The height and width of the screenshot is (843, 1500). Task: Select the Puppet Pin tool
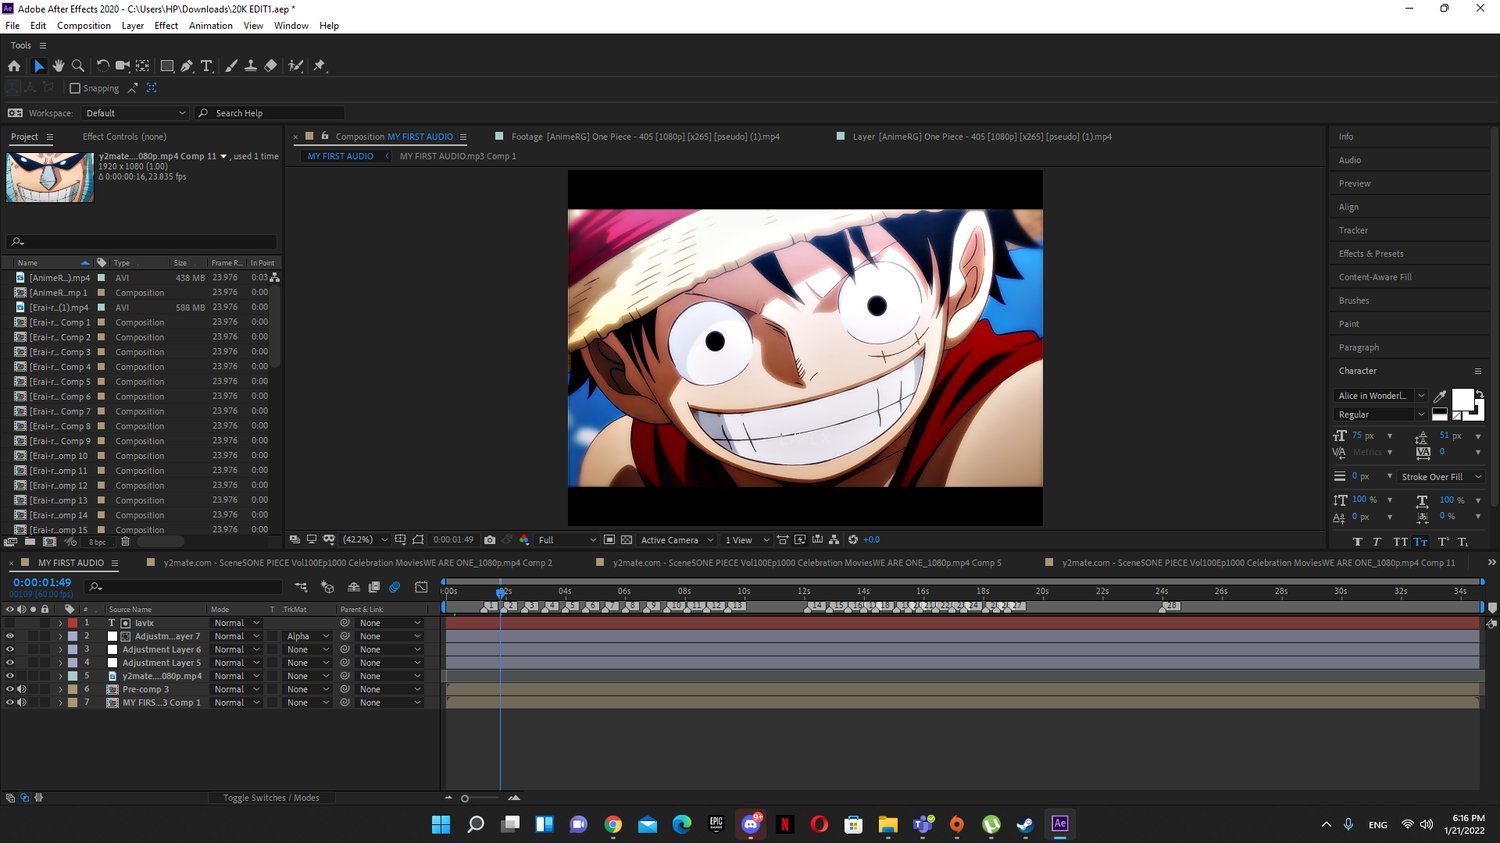[x=319, y=66]
